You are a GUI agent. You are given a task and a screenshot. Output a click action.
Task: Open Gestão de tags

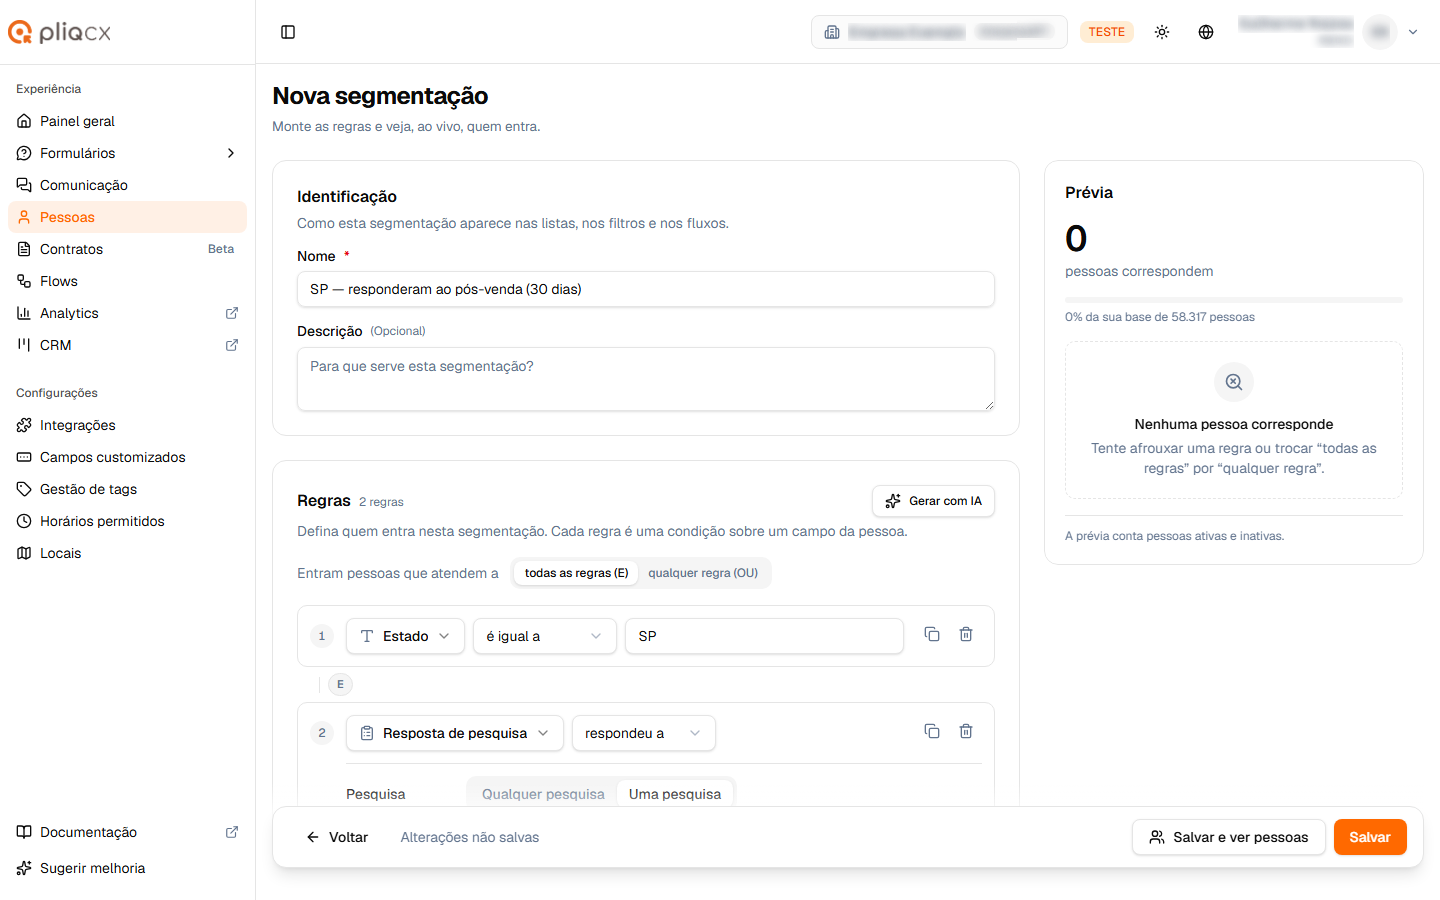coord(127,489)
